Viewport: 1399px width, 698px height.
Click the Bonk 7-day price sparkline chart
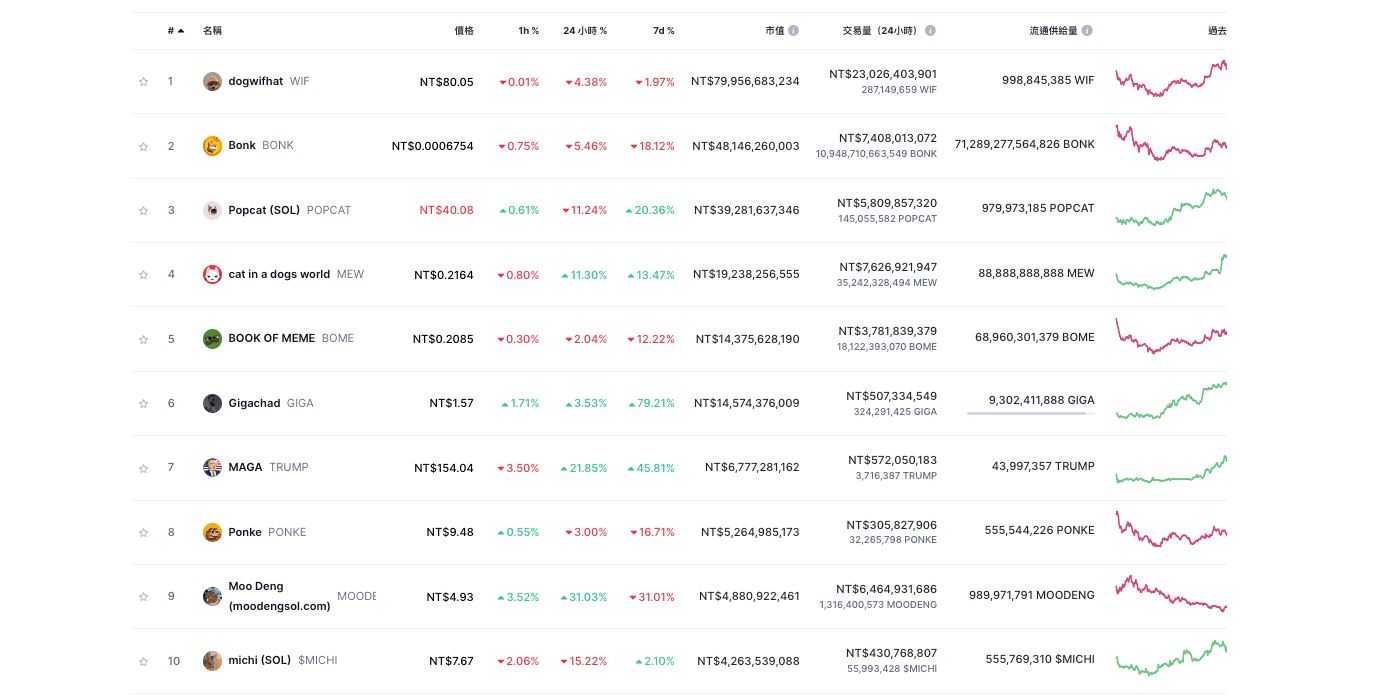click(x=1170, y=144)
